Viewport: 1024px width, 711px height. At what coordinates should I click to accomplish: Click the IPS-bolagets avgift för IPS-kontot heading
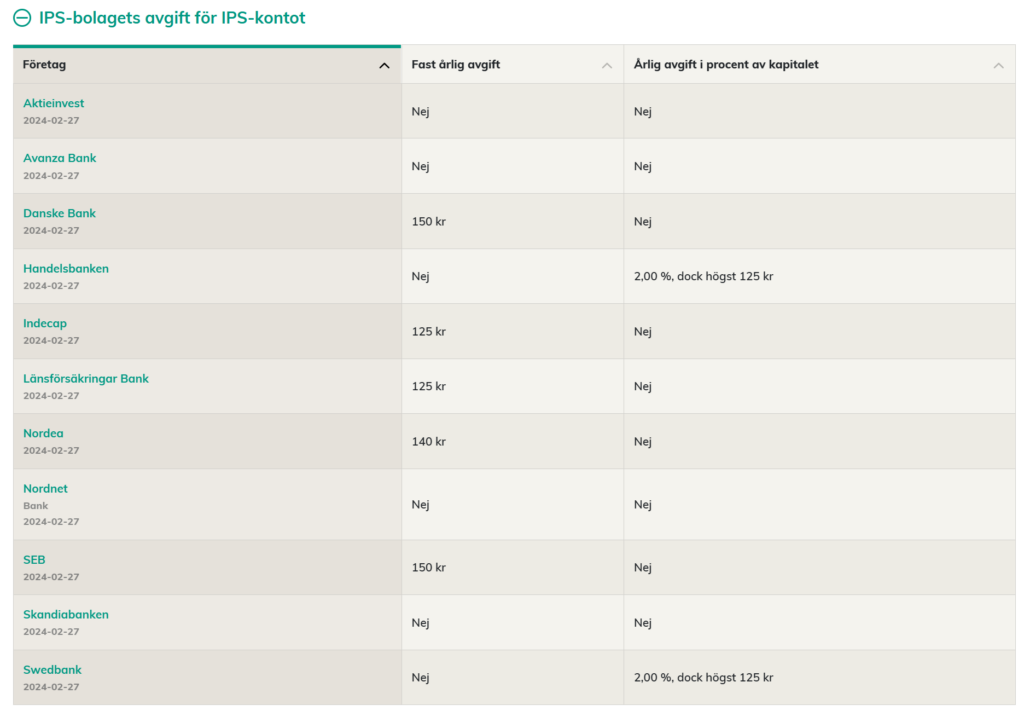coord(172,18)
